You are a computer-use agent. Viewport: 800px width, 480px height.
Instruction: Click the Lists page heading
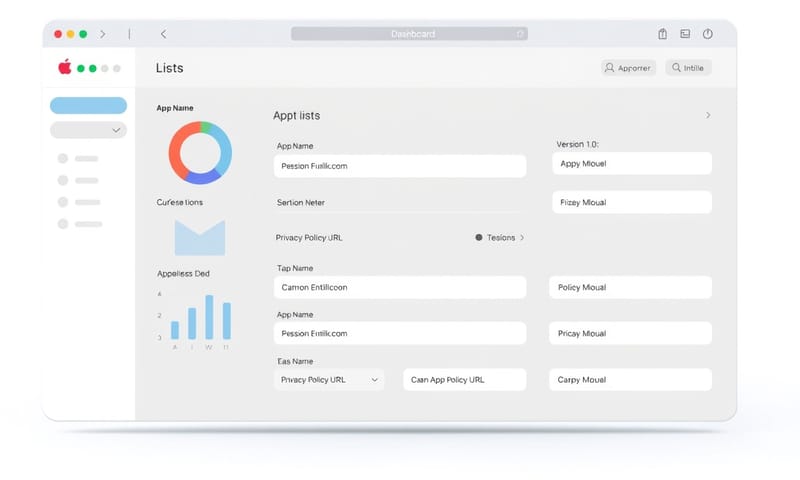(x=169, y=68)
